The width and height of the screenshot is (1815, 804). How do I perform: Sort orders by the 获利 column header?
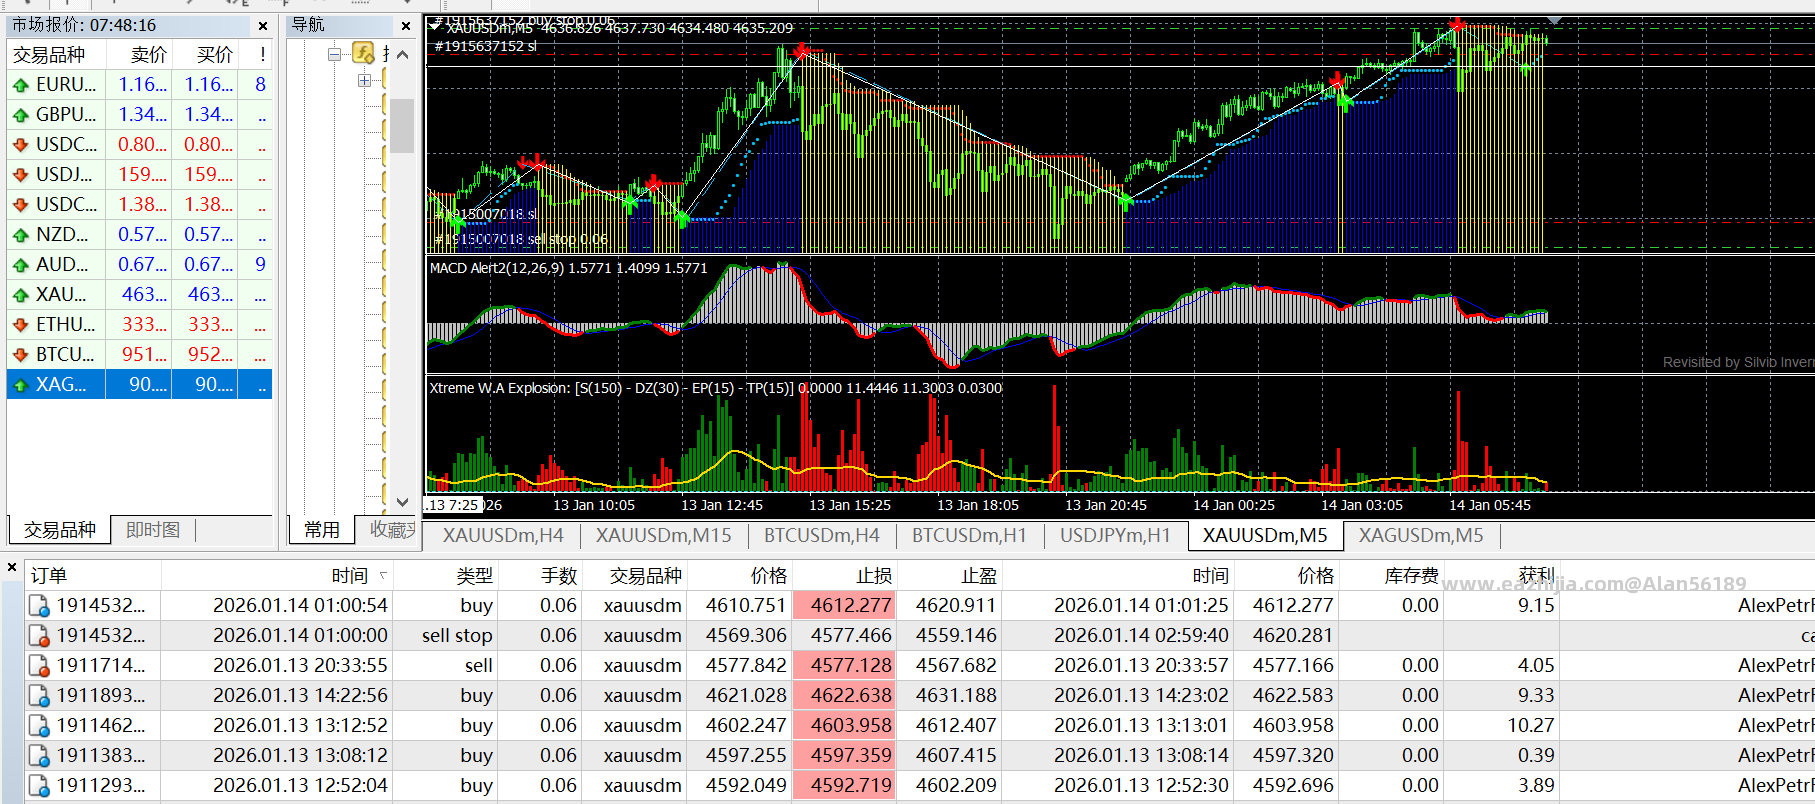pos(1536,575)
